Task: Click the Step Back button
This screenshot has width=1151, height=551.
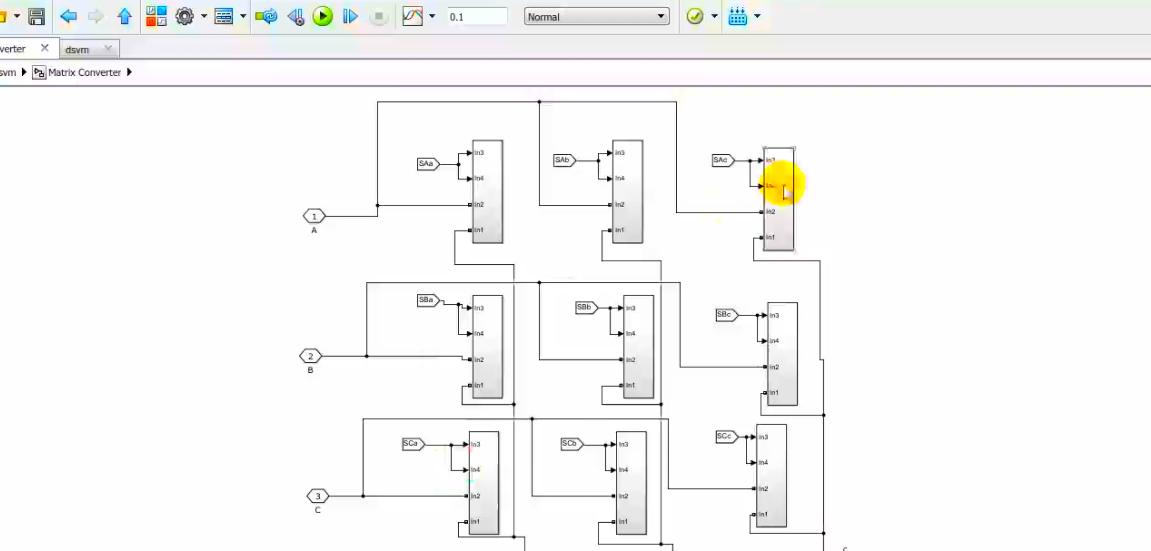Action: [295, 16]
